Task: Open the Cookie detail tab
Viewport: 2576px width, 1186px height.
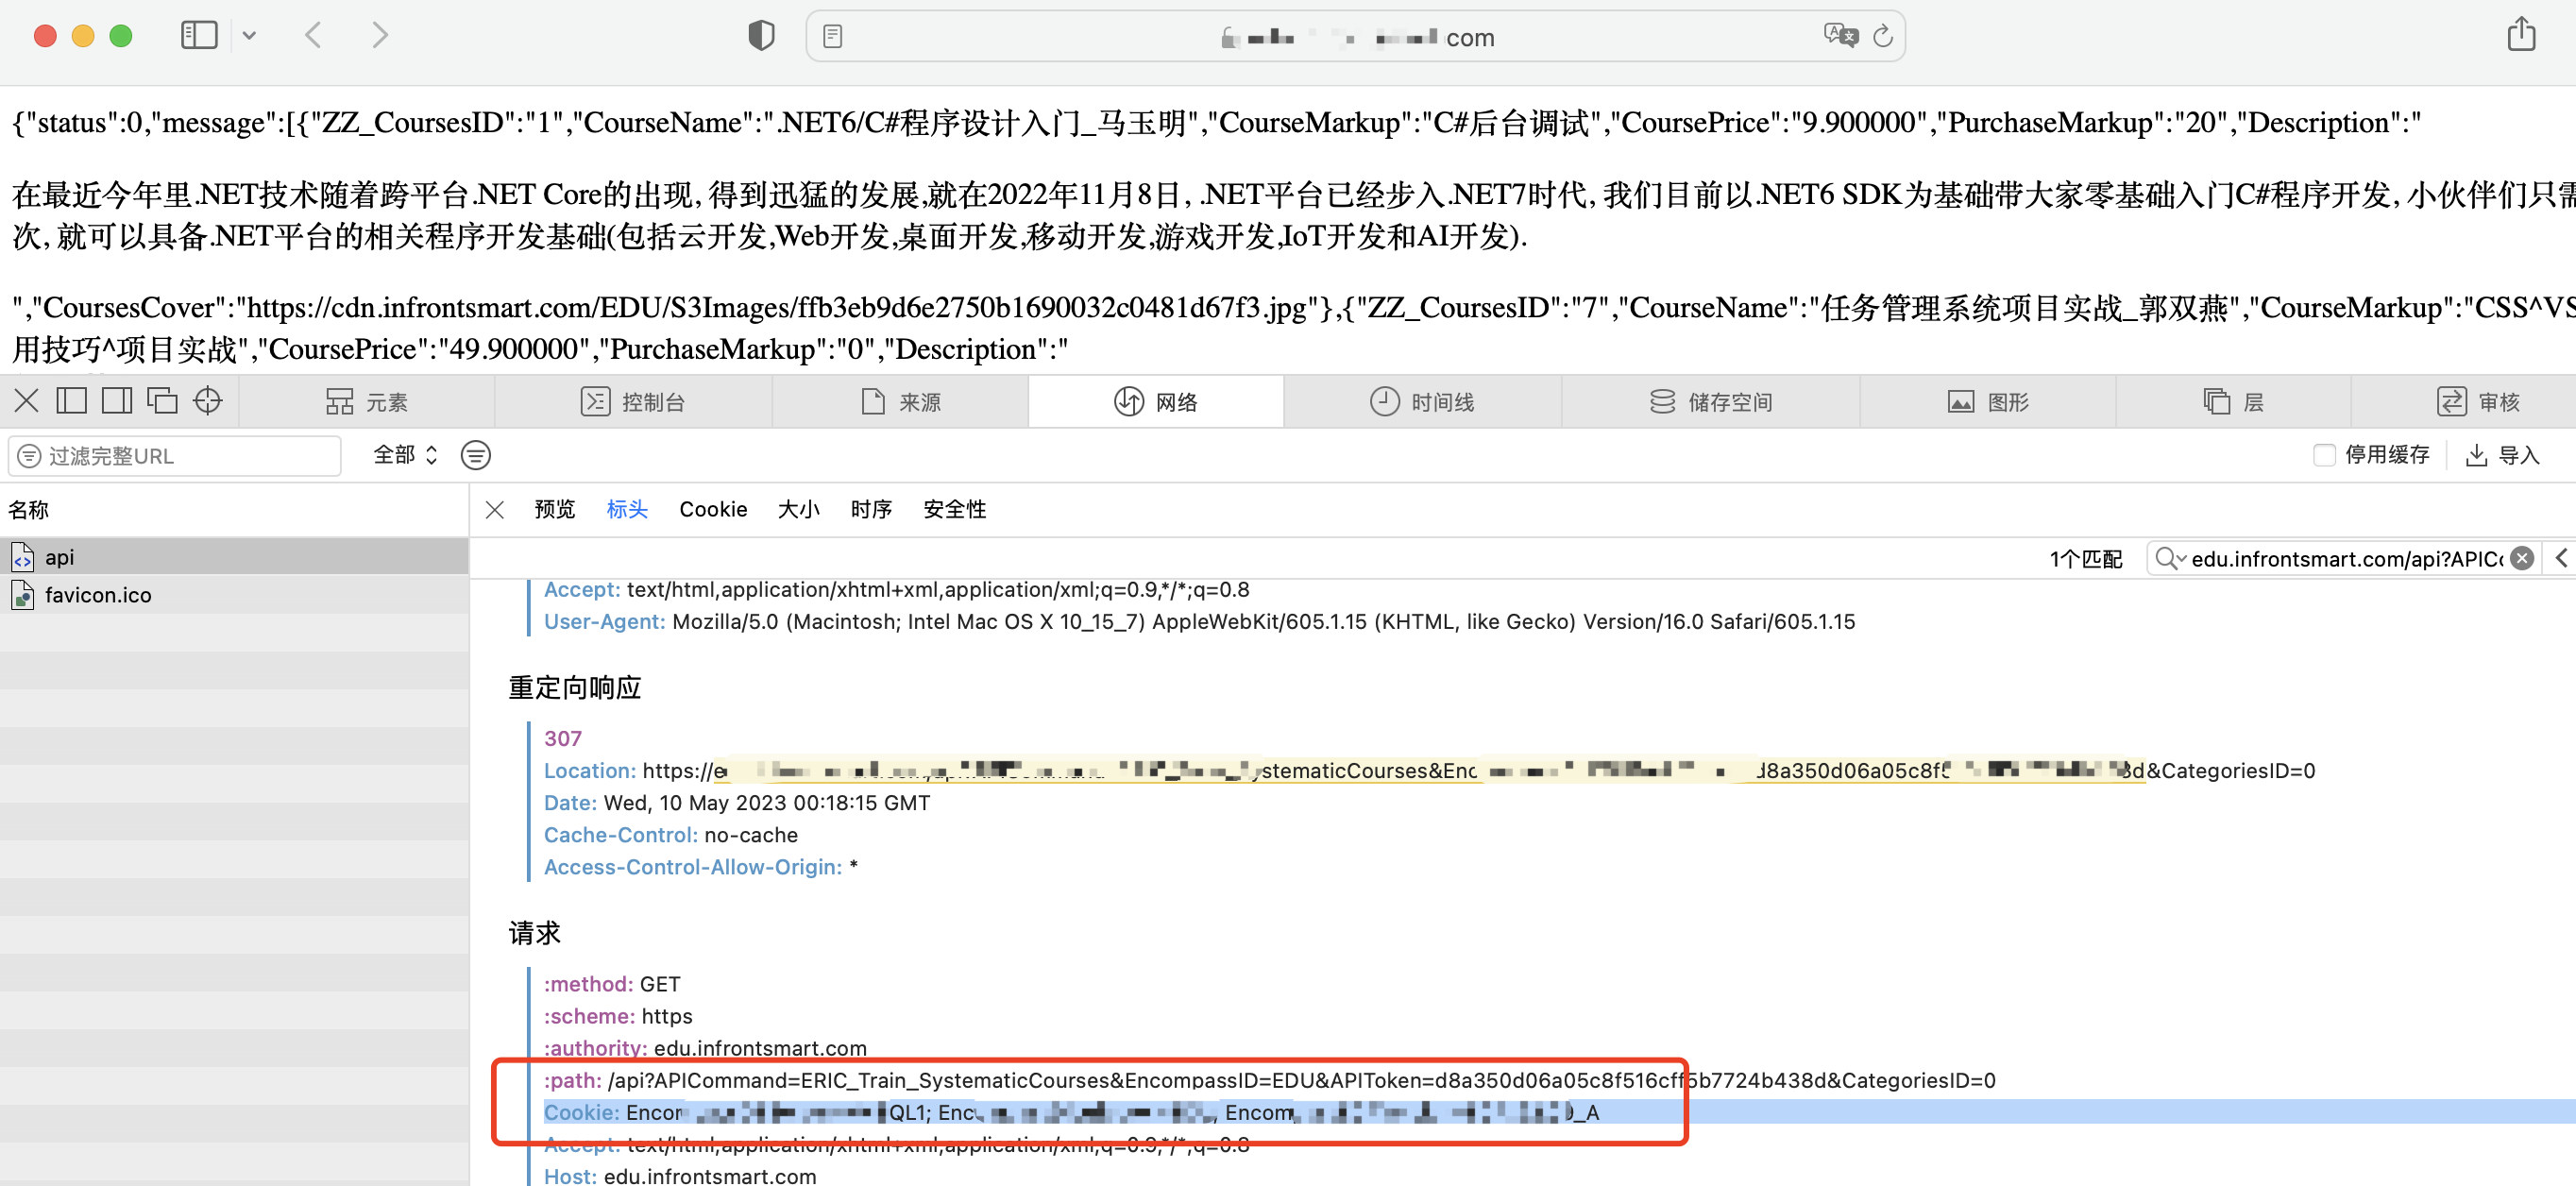Action: coord(713,509)
